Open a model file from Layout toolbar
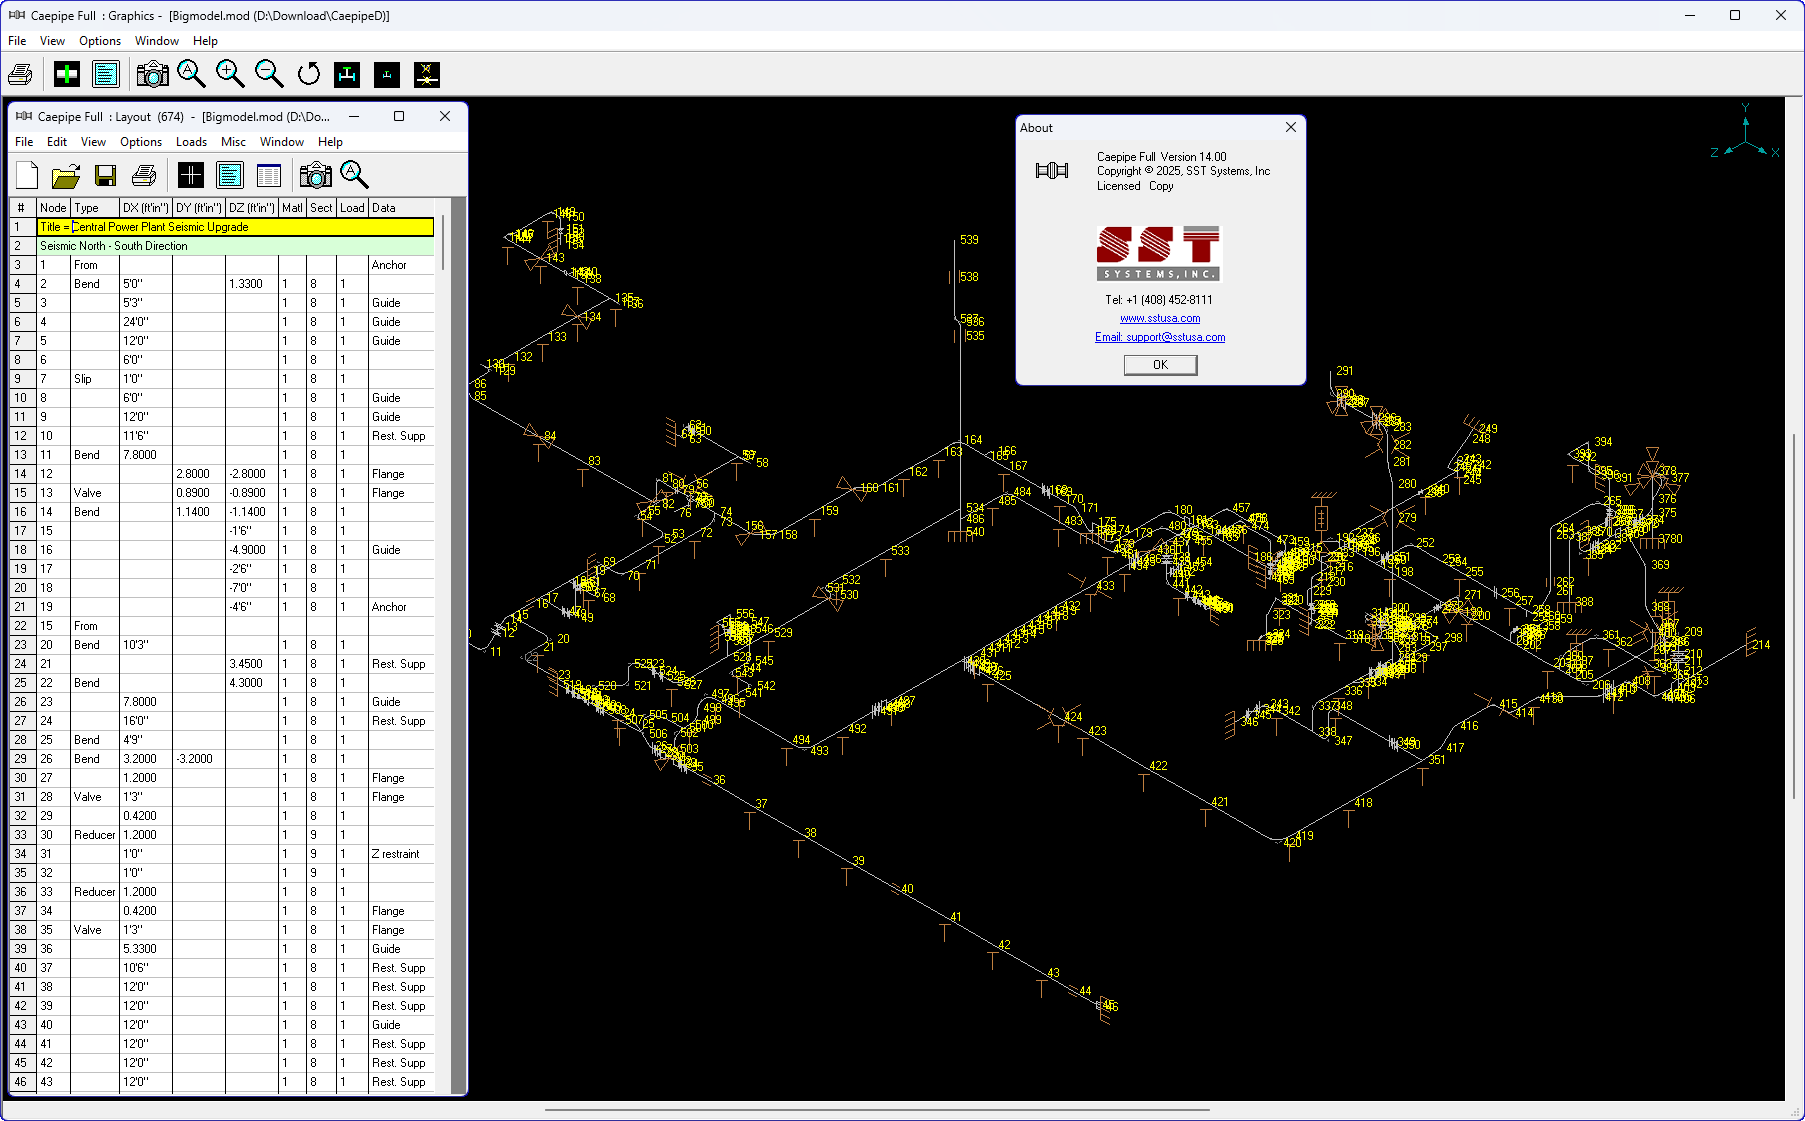 66,176
